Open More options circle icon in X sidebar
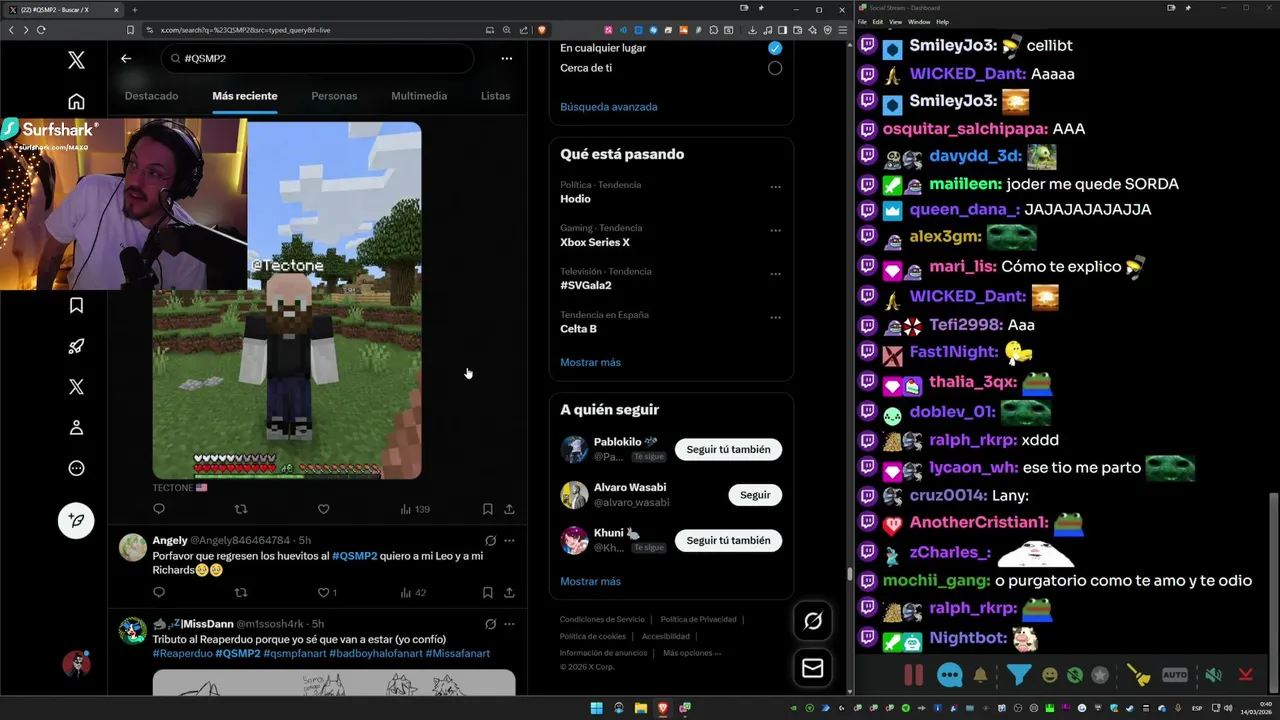This screenshot has height=720, width=1280. pos(76,468)
